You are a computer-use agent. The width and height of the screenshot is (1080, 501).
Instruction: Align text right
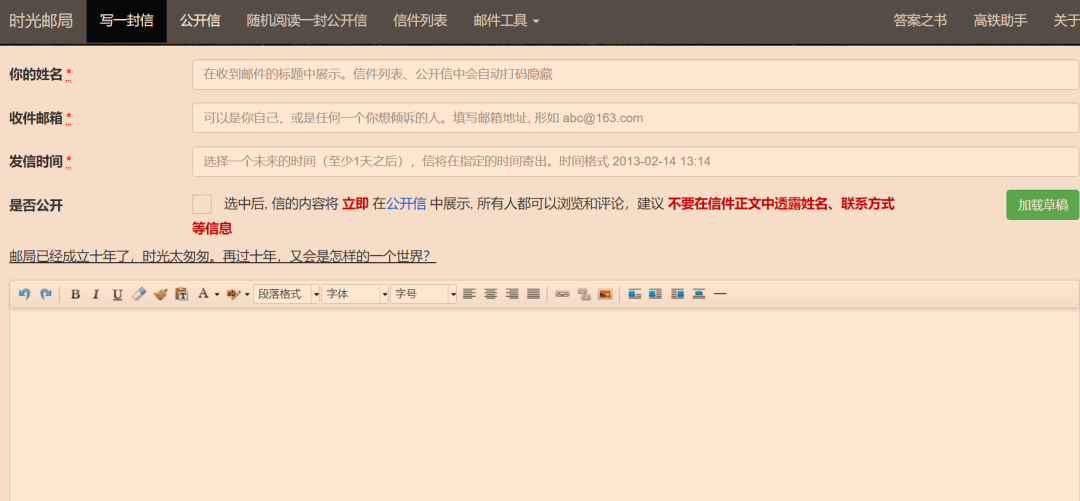pyautogui.click(x=512, y=294)
